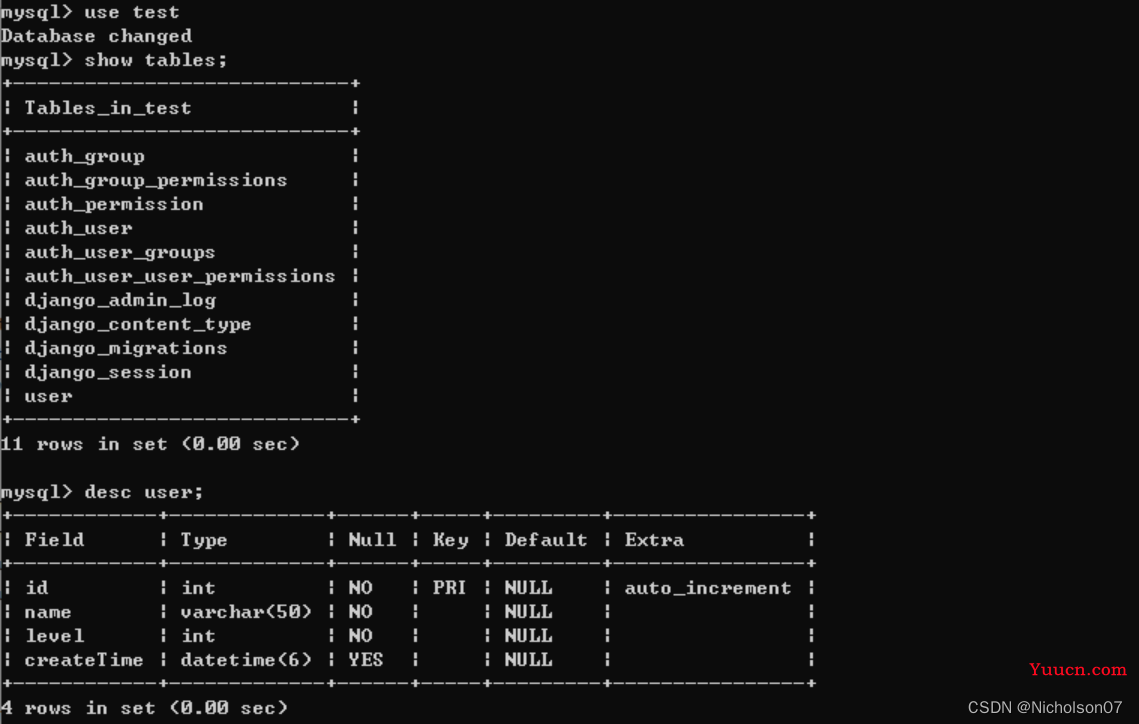This screenshot has width=1139, height=724.
Task: Click the createTime field name
Action: click(x=84, y=659)
